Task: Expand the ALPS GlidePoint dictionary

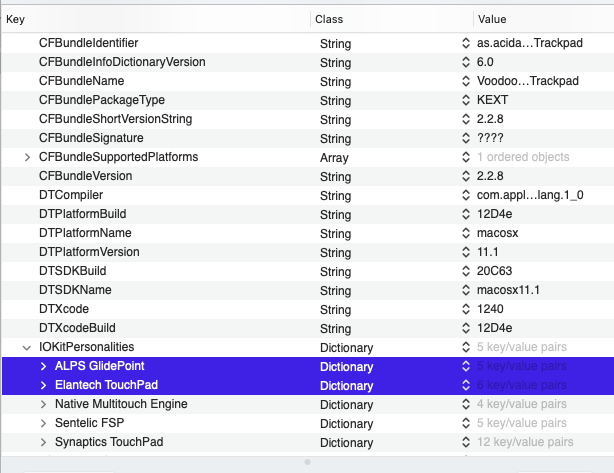Action: pos(43,366)
